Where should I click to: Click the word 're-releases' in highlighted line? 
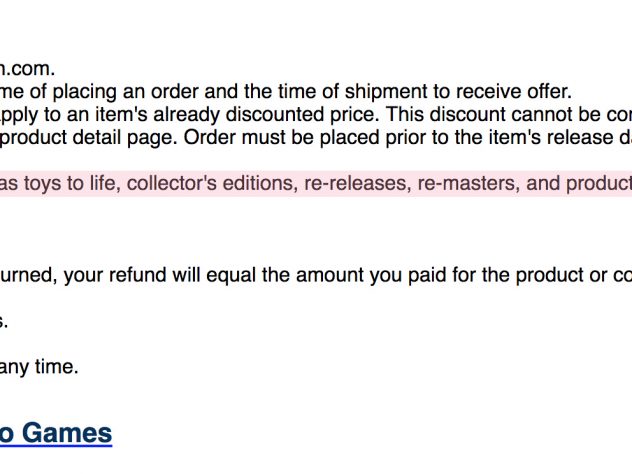(x=358, y=183)
